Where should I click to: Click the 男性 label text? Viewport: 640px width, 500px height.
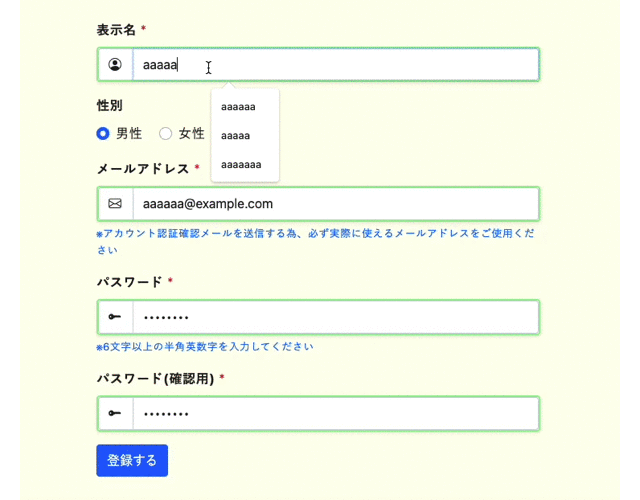coord(129,133)
